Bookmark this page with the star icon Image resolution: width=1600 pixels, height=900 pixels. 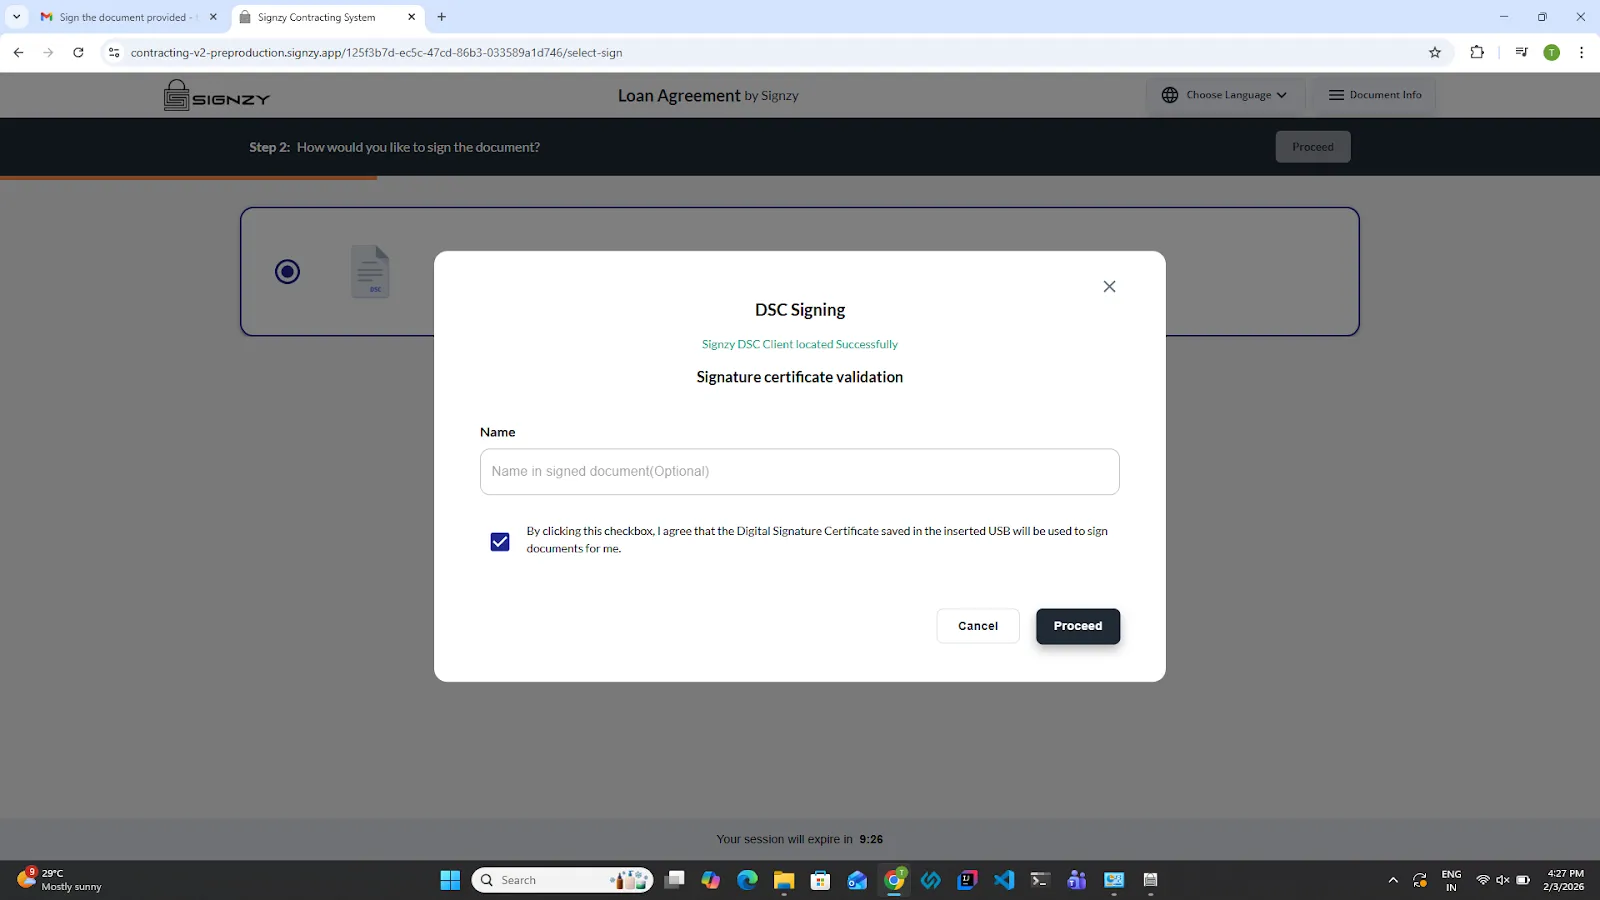[1435, 52]
